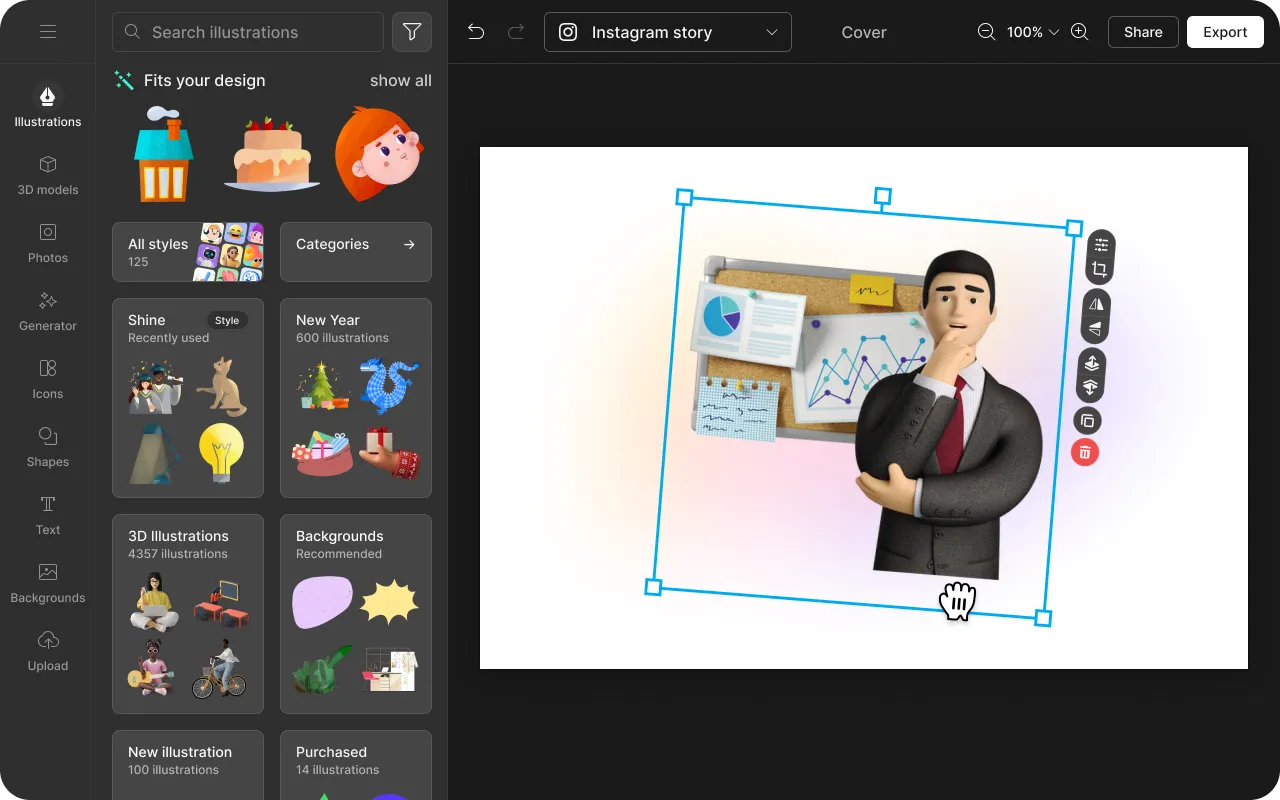The width and height of the screenshot is (1280, 800).
Task: Zoom out with the minus magnifier
Action: click(986, 32)
